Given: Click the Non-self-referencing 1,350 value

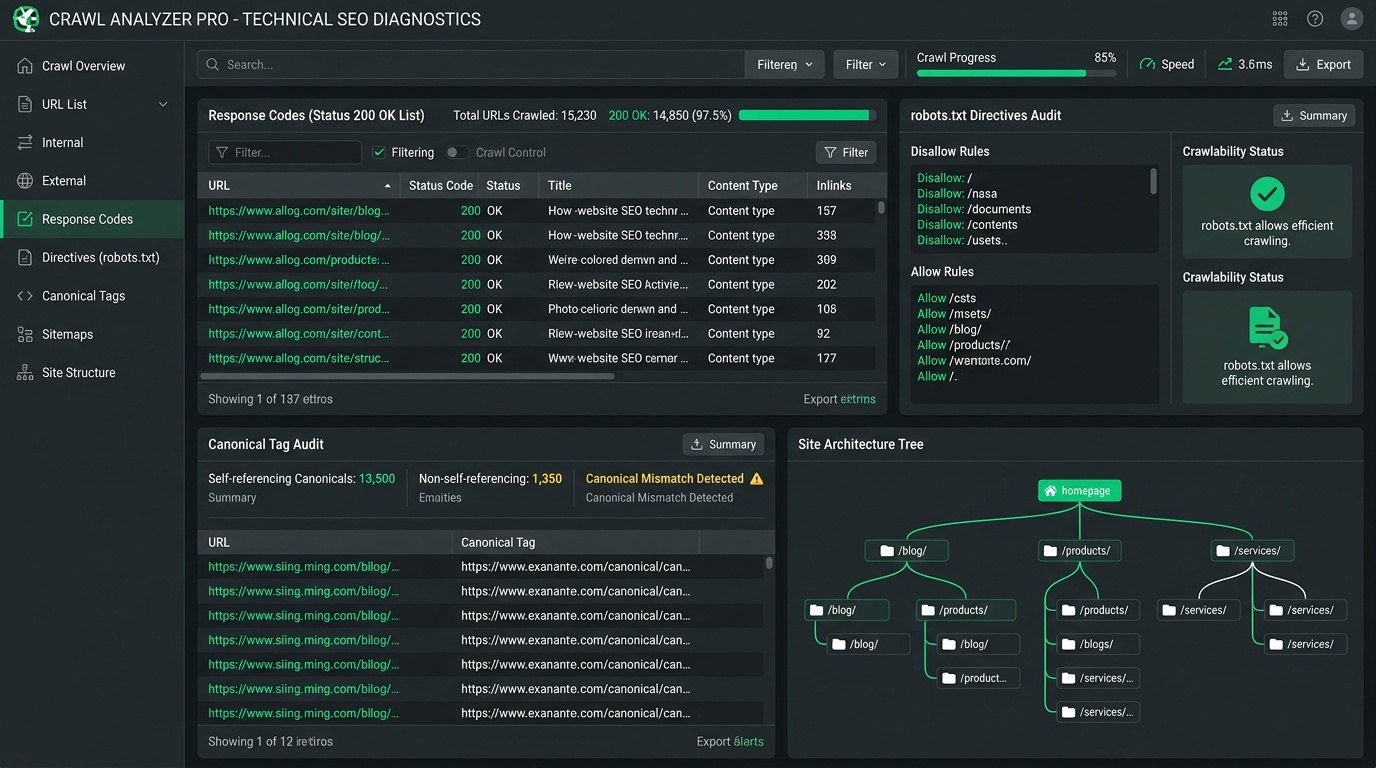Looking at the screenshot, I should (547, 479).
